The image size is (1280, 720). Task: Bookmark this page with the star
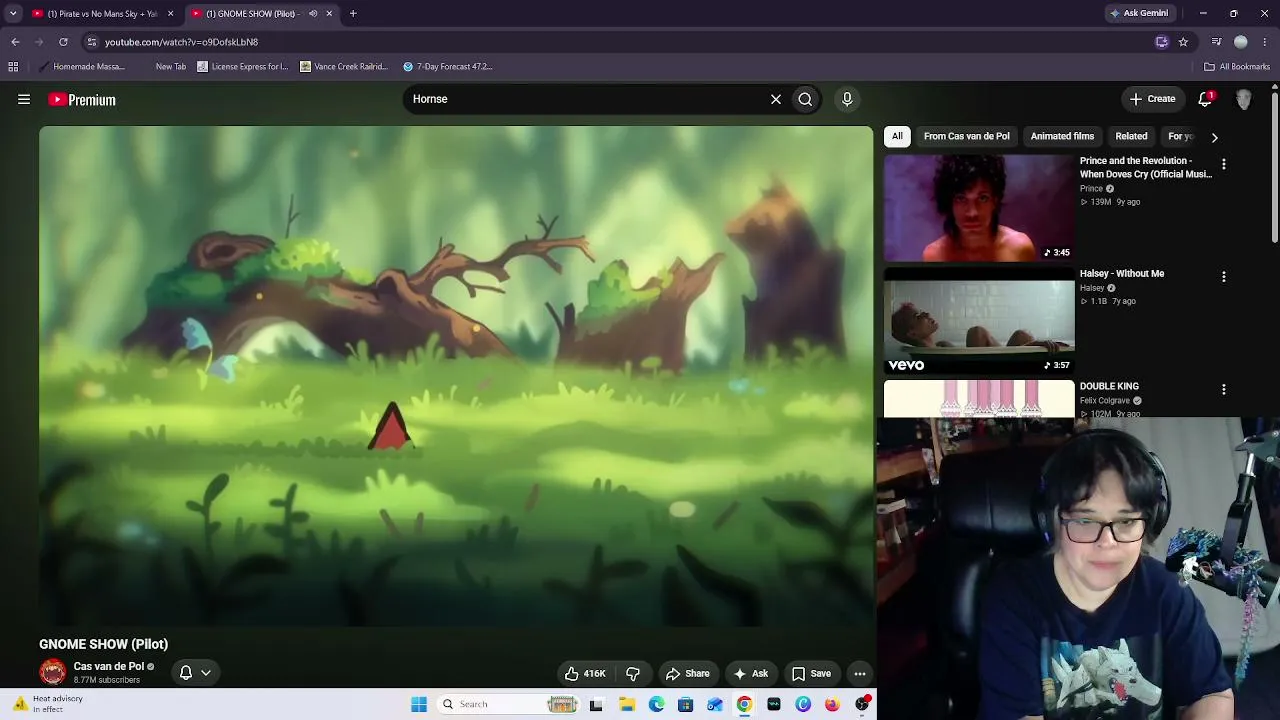[1183, 42]
